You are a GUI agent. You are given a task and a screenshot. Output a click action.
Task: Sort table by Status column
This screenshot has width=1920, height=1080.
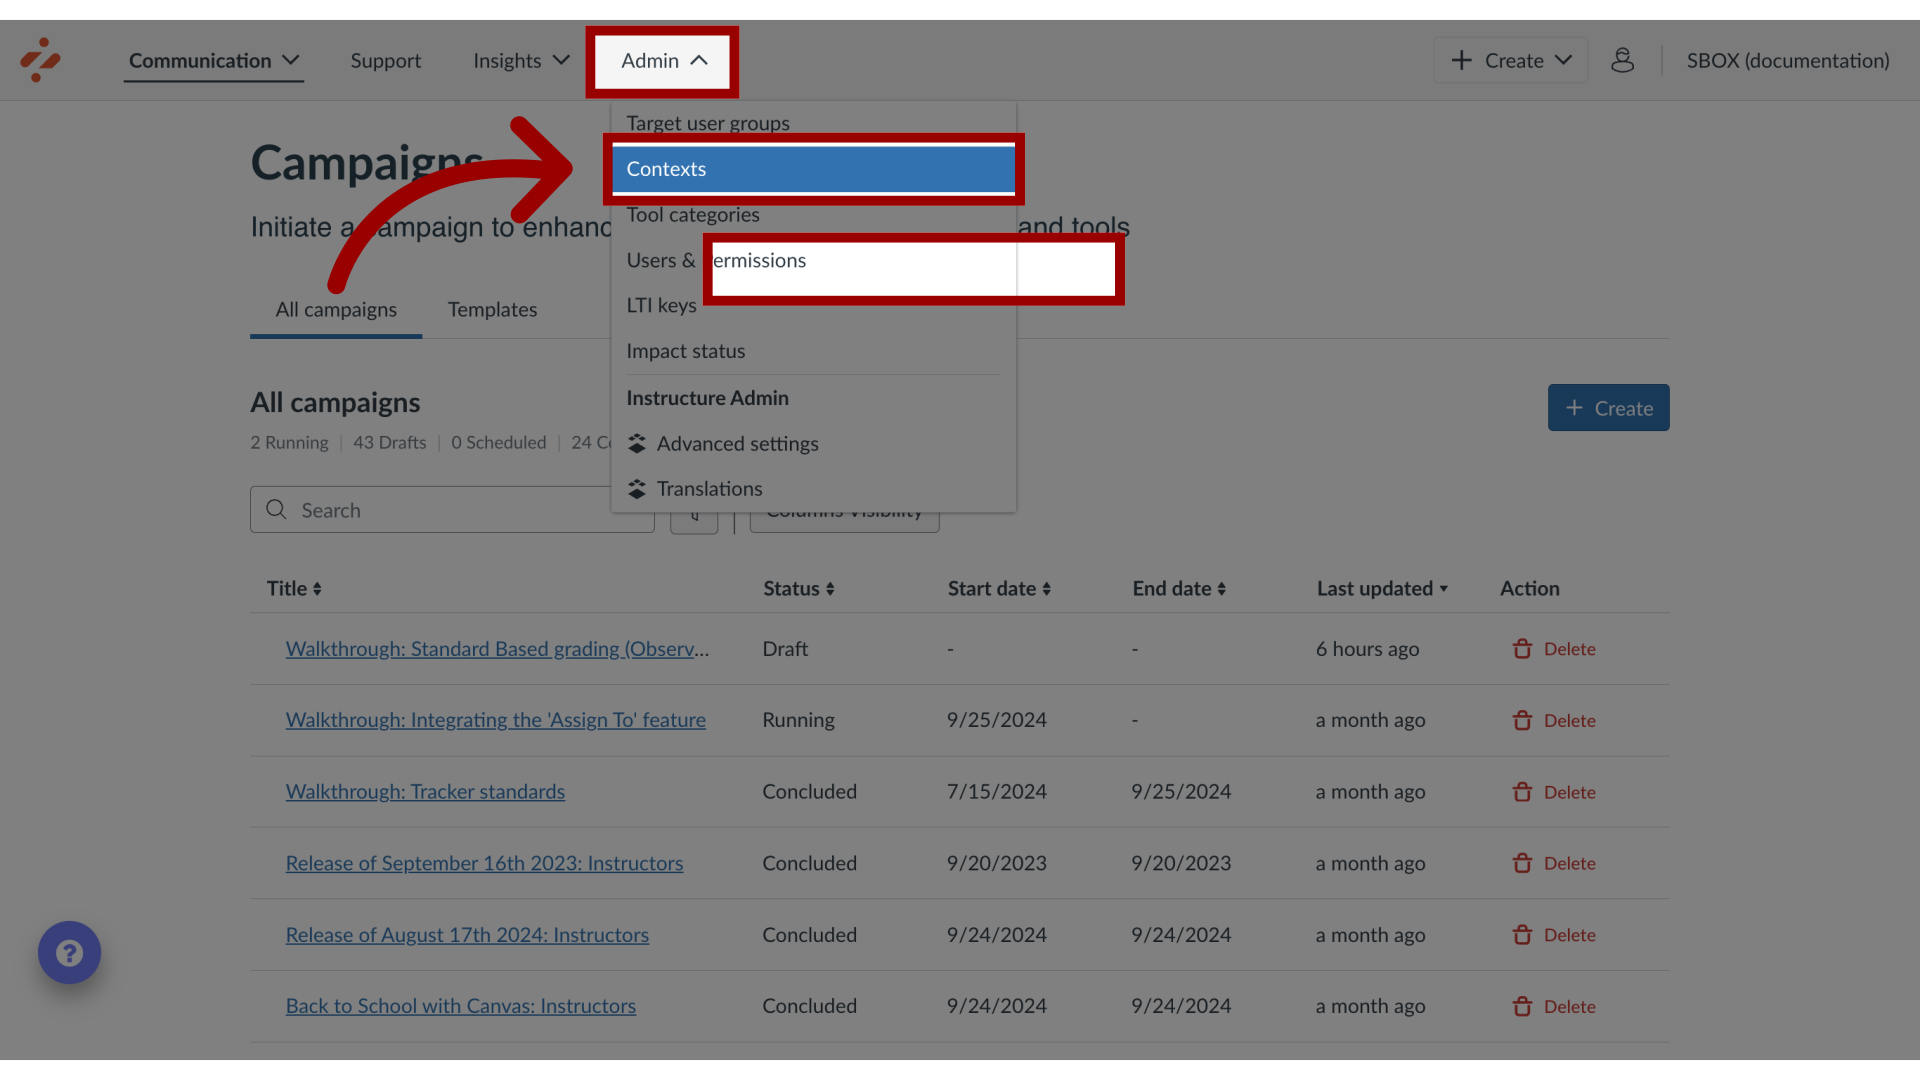click(799, 588)
